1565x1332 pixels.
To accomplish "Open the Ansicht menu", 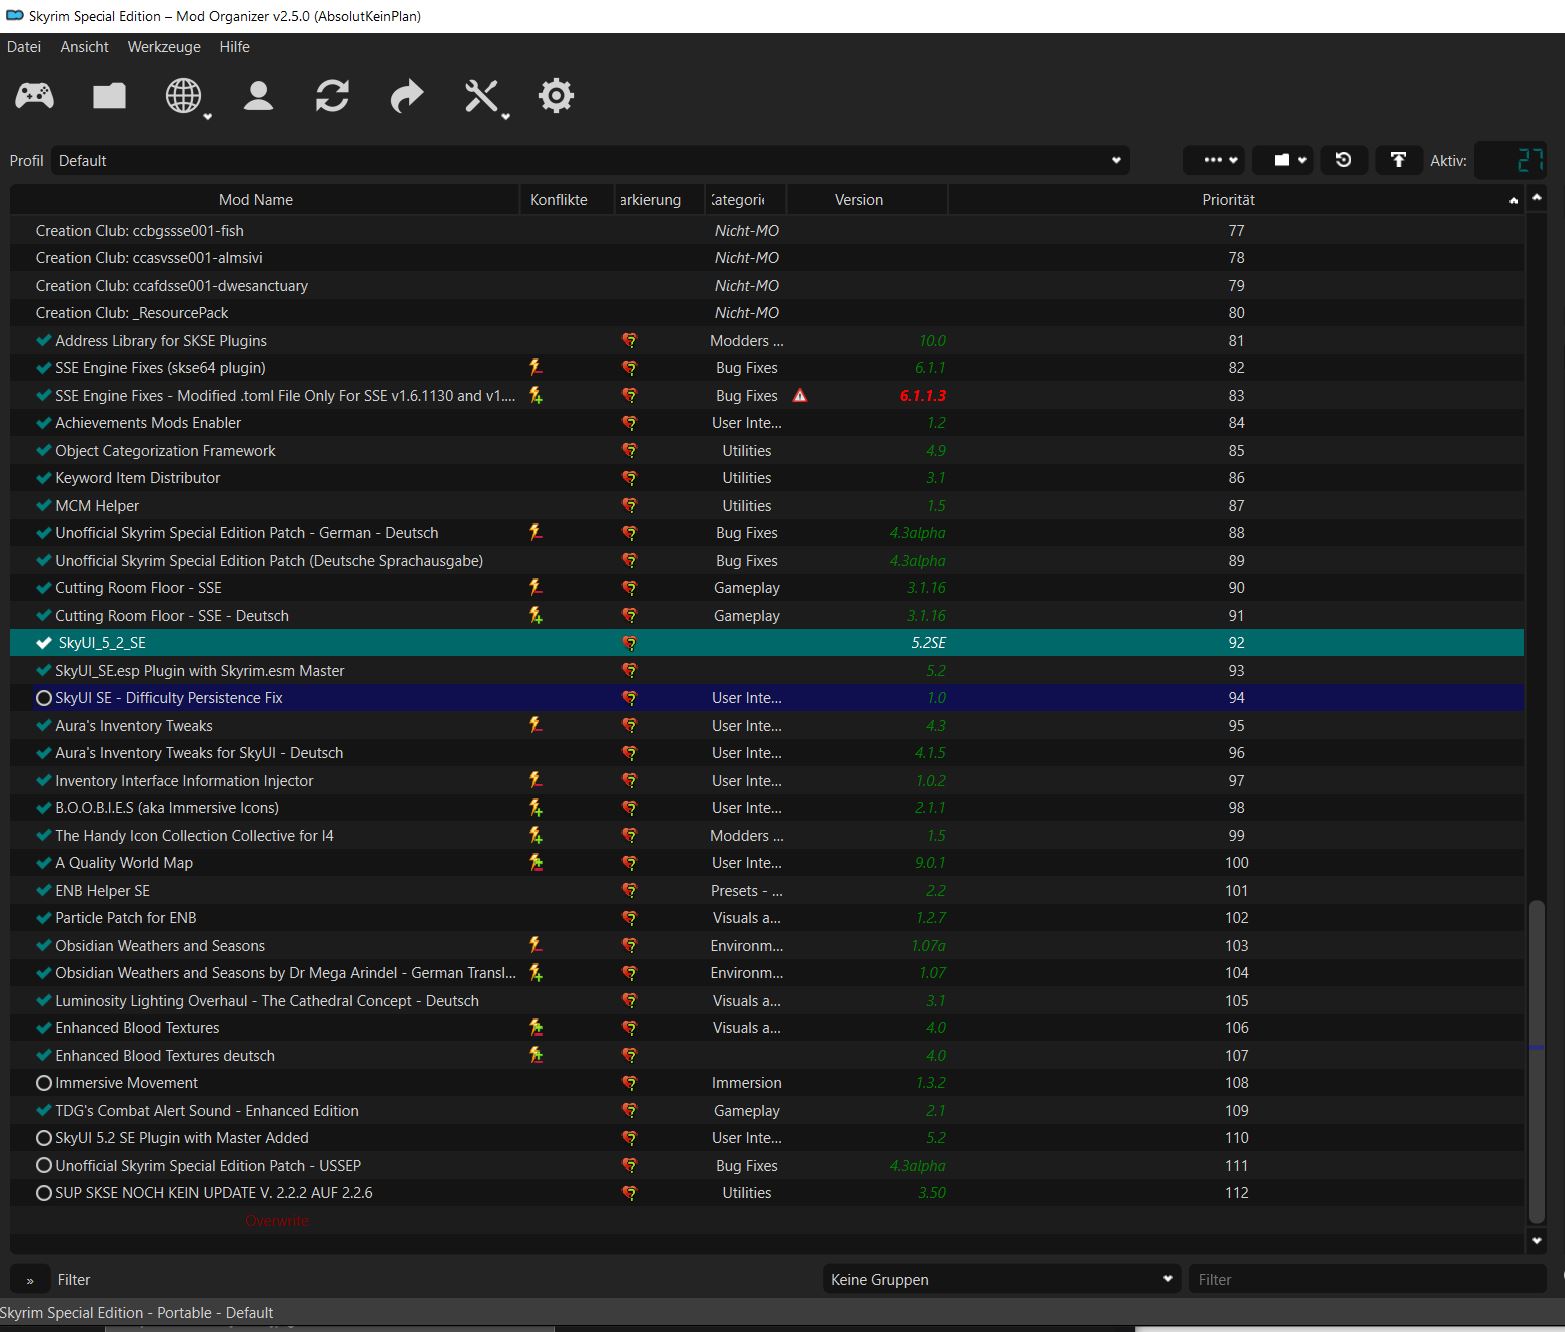I will click(84, 47).
